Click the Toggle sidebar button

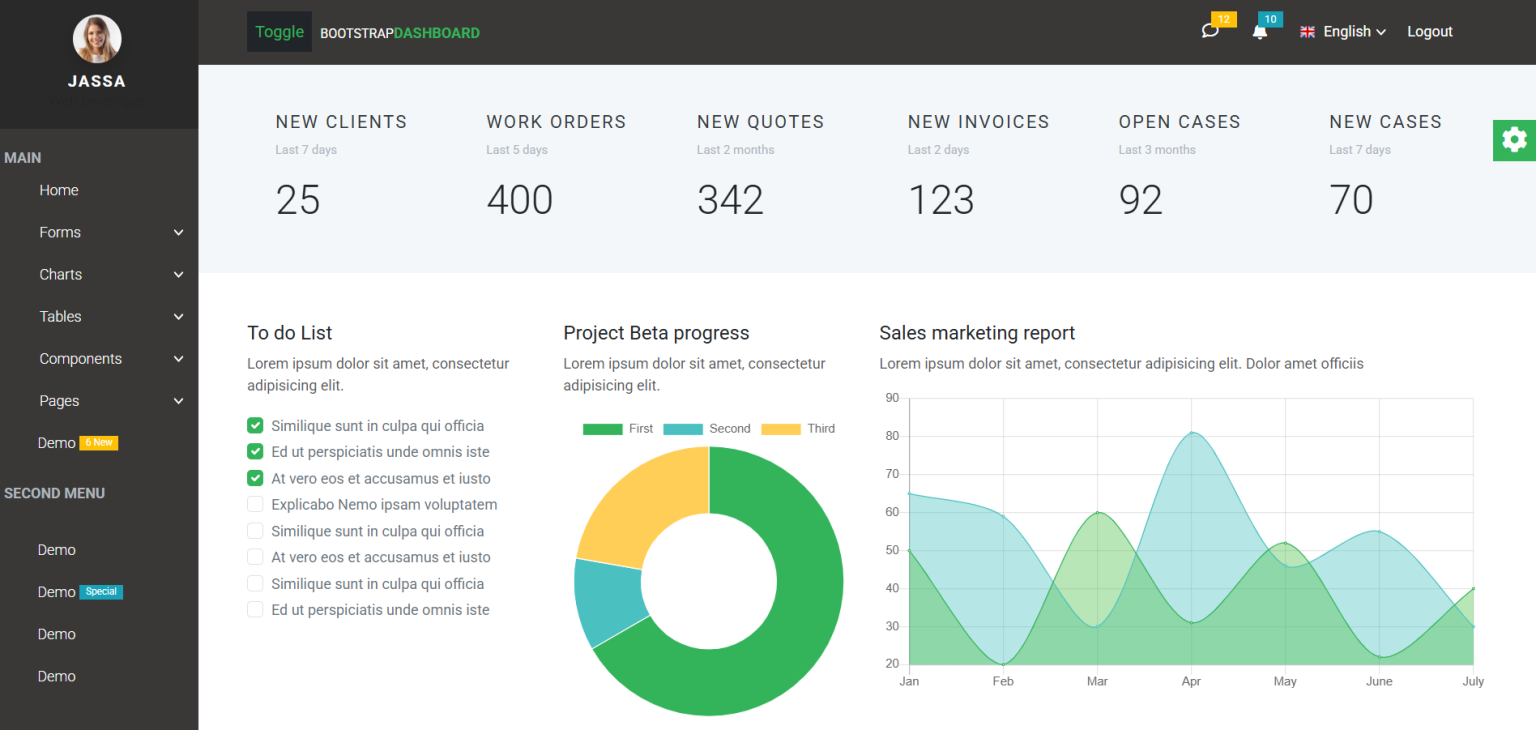279,31
